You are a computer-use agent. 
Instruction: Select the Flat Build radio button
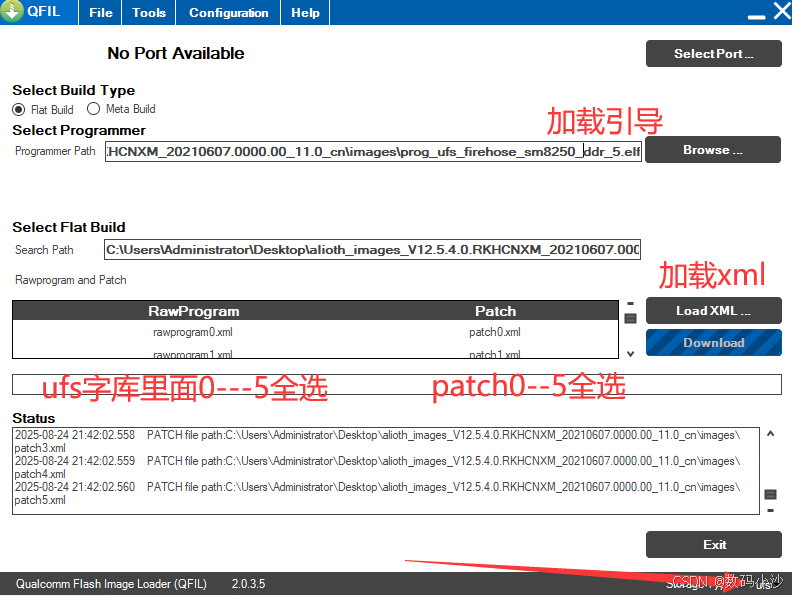[19, 110]
